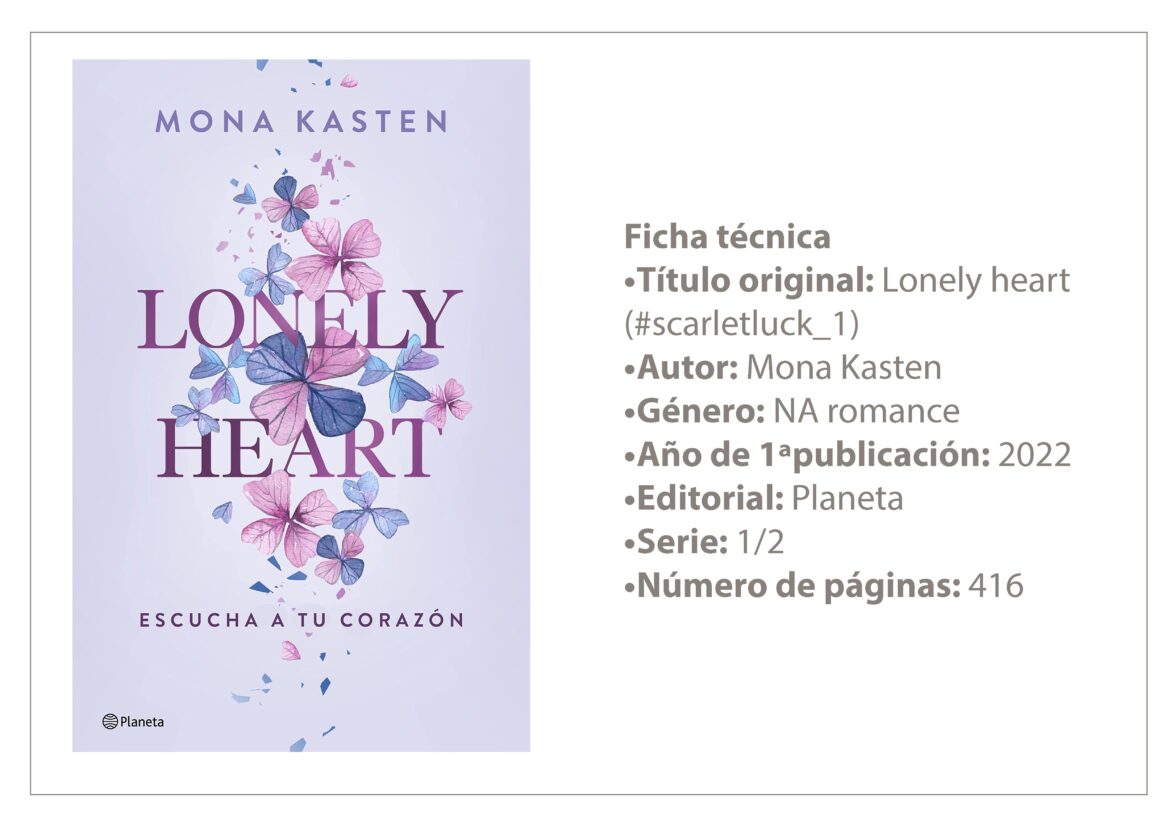
Task: Click the word LONELY on the cover
Action: pyautogui.click(x=300, y=320)
